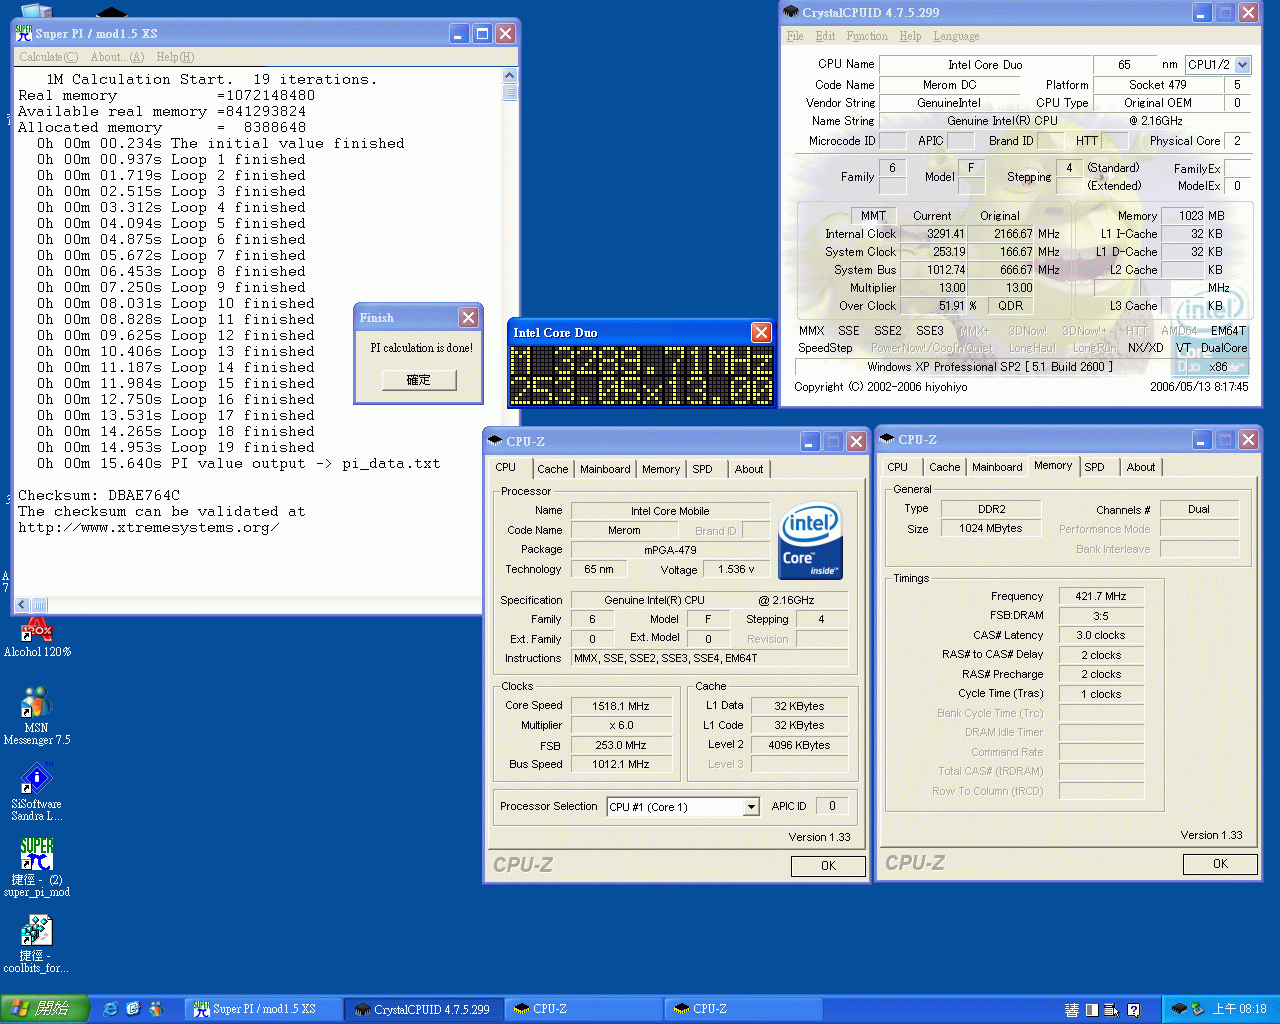Click OK in the CPU-Z Processor window
This screenshot has height=1024, width=1280.
click(828, 866)
